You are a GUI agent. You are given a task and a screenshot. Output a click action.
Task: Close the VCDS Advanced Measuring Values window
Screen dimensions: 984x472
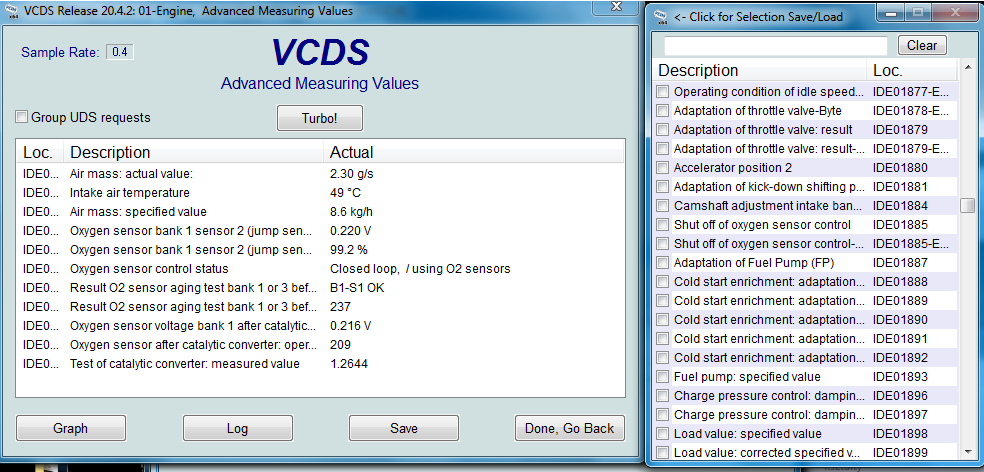point(617,6)
